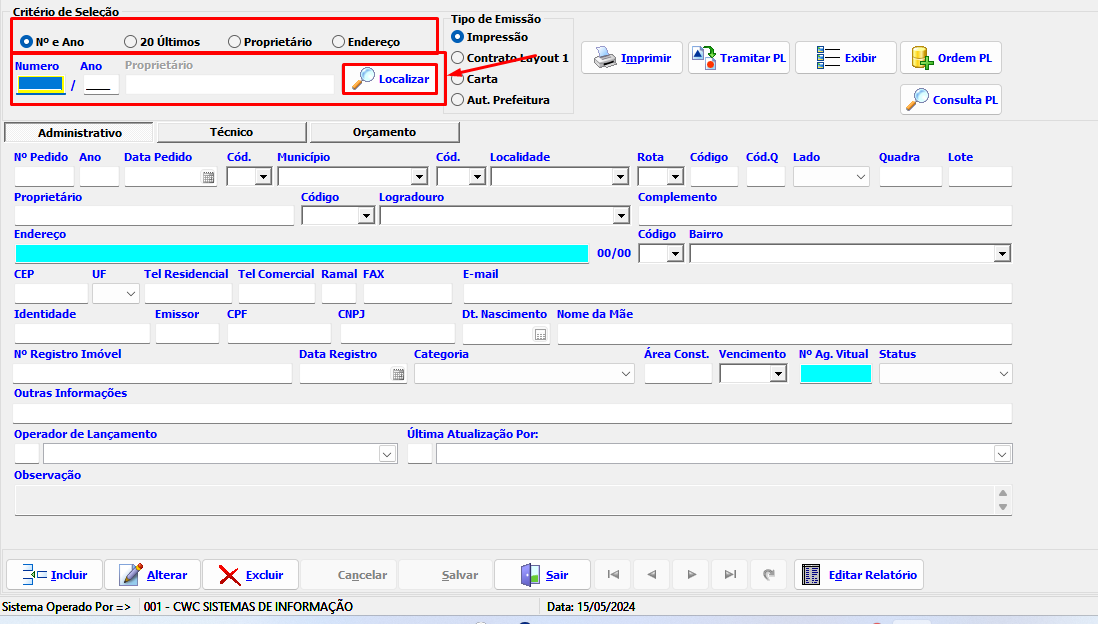
Task: Open the Categoria dropdown list
Action: tap(626, 374)
